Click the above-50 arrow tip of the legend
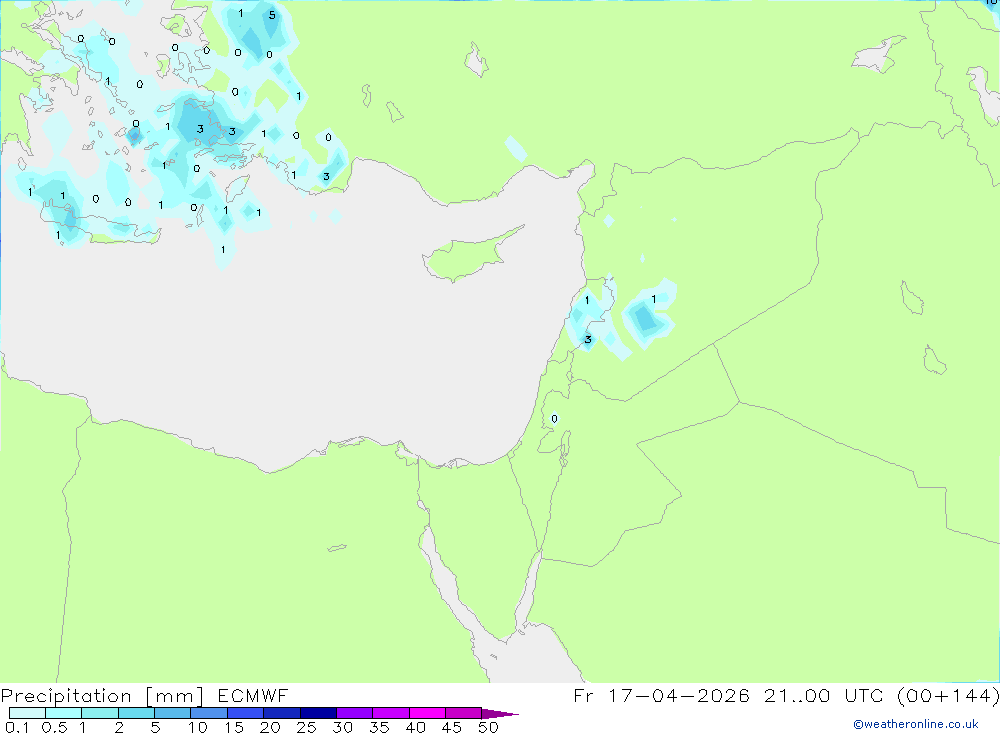 point(500,714)
